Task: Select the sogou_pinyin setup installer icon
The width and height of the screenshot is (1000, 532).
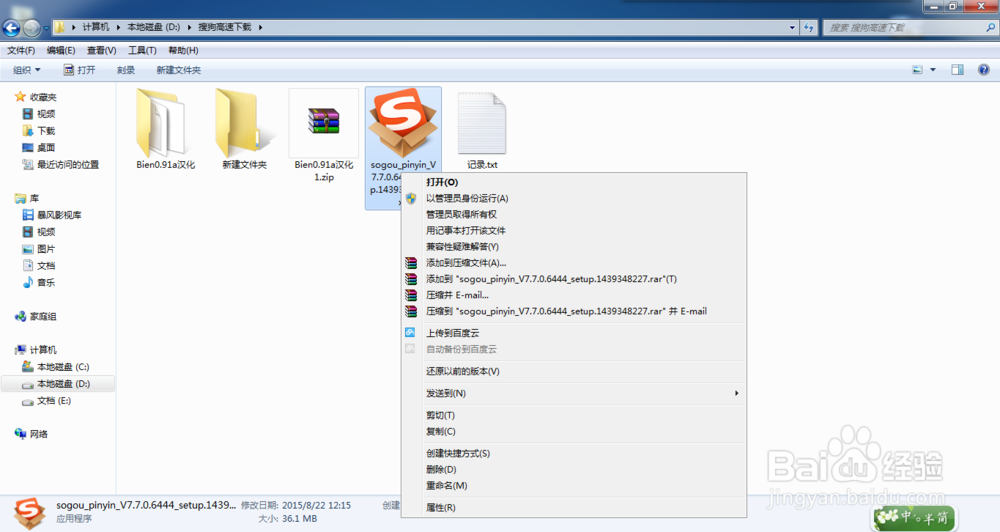Action: tap(403, 123)
